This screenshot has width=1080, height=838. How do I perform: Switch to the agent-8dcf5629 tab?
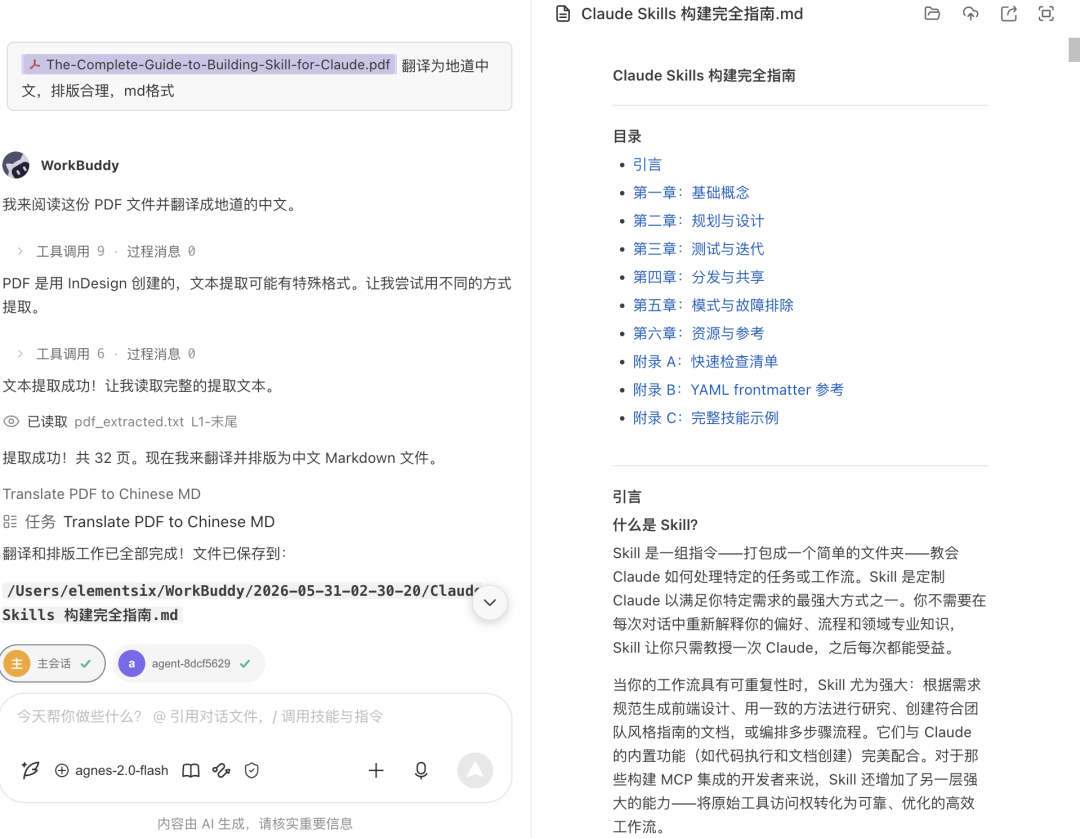coord(189,664)
